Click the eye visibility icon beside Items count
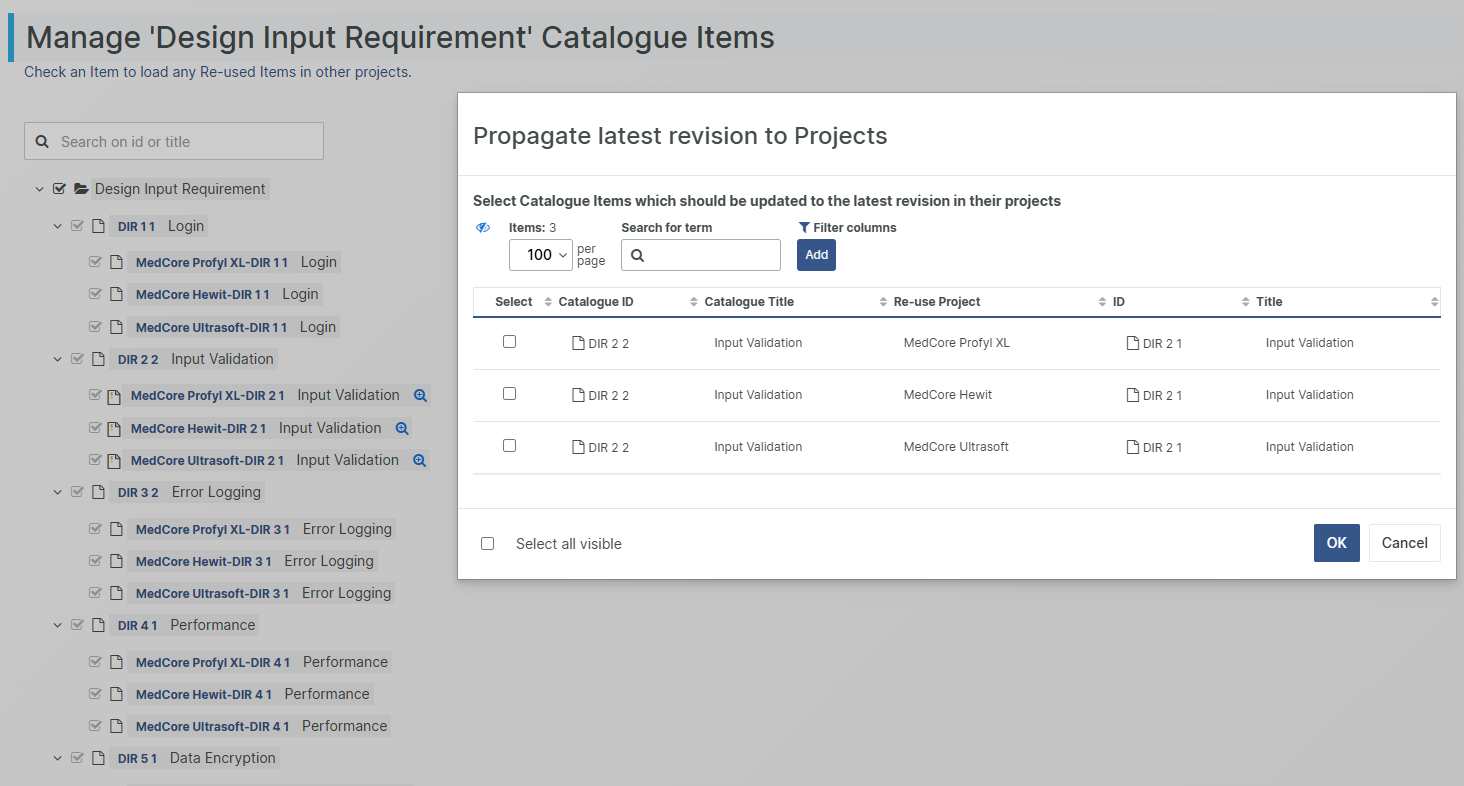Viewport: 1464px width, 786px height. click(483, 228)
